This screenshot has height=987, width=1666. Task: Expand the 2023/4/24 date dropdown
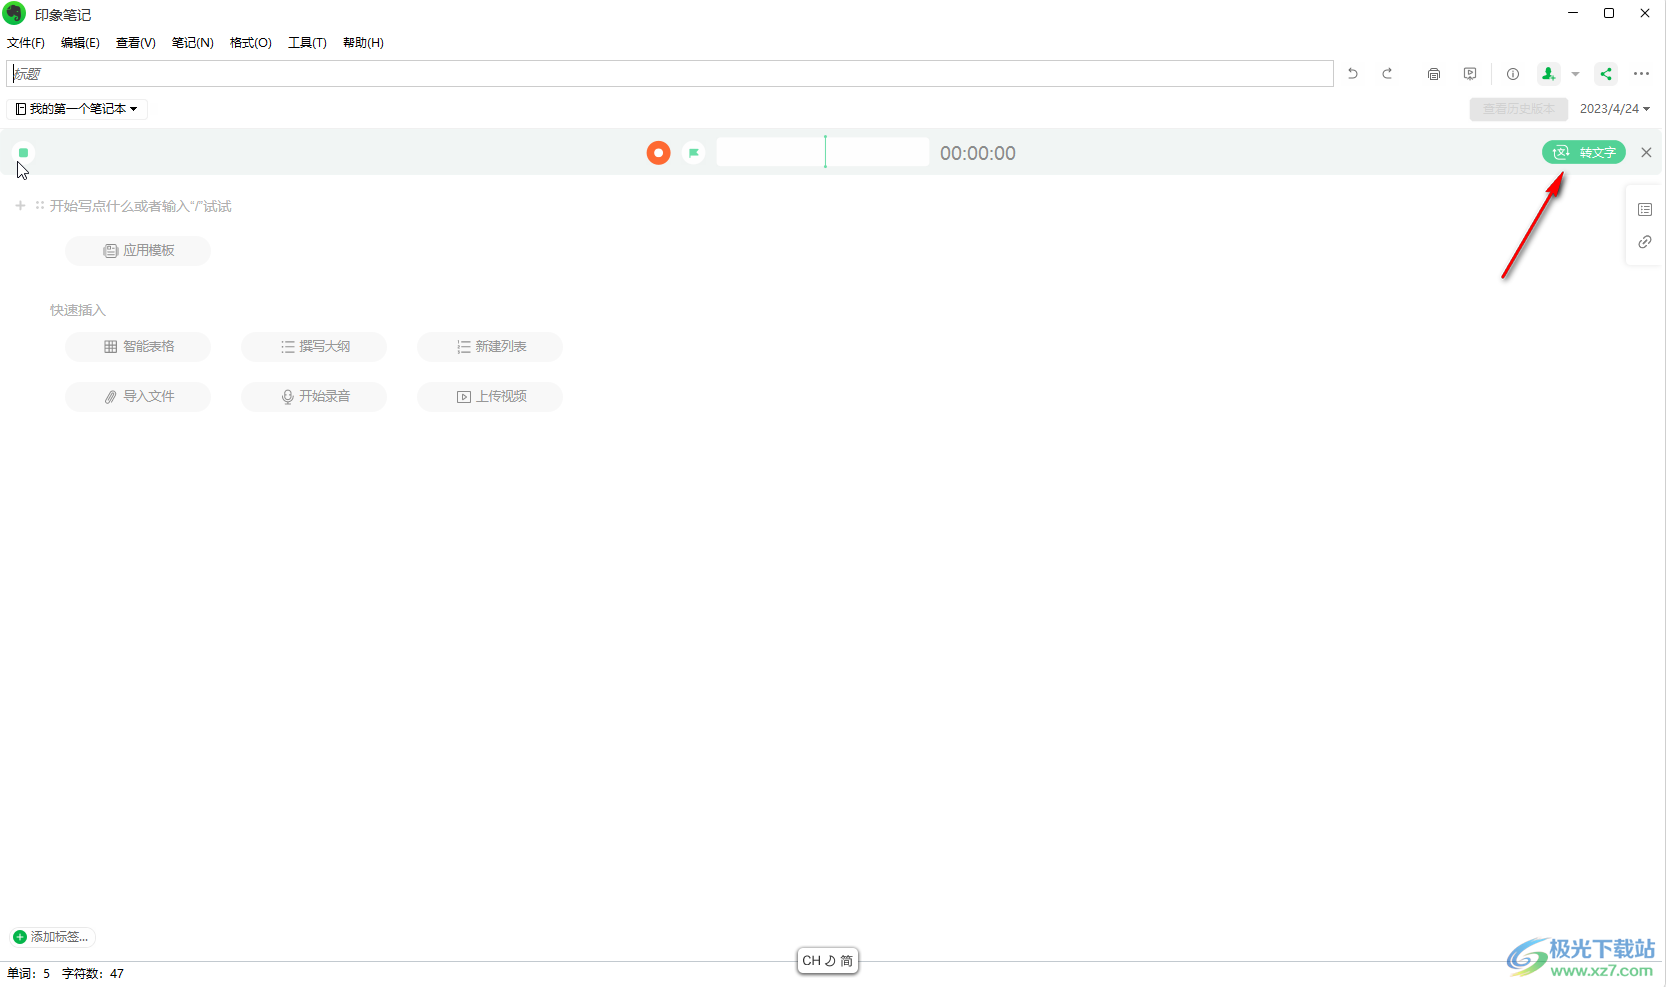click(1614, 109)
